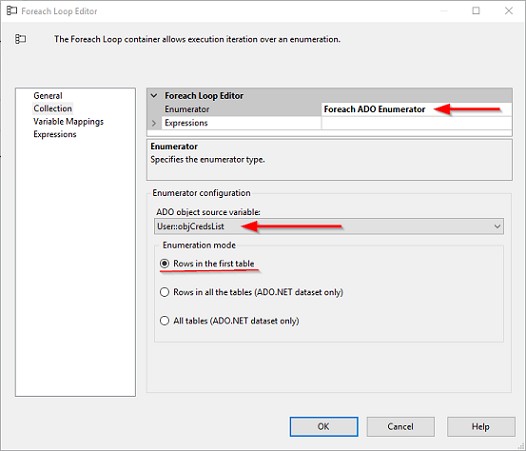Click the Help button
526x451 pixels.
[481, 427]
